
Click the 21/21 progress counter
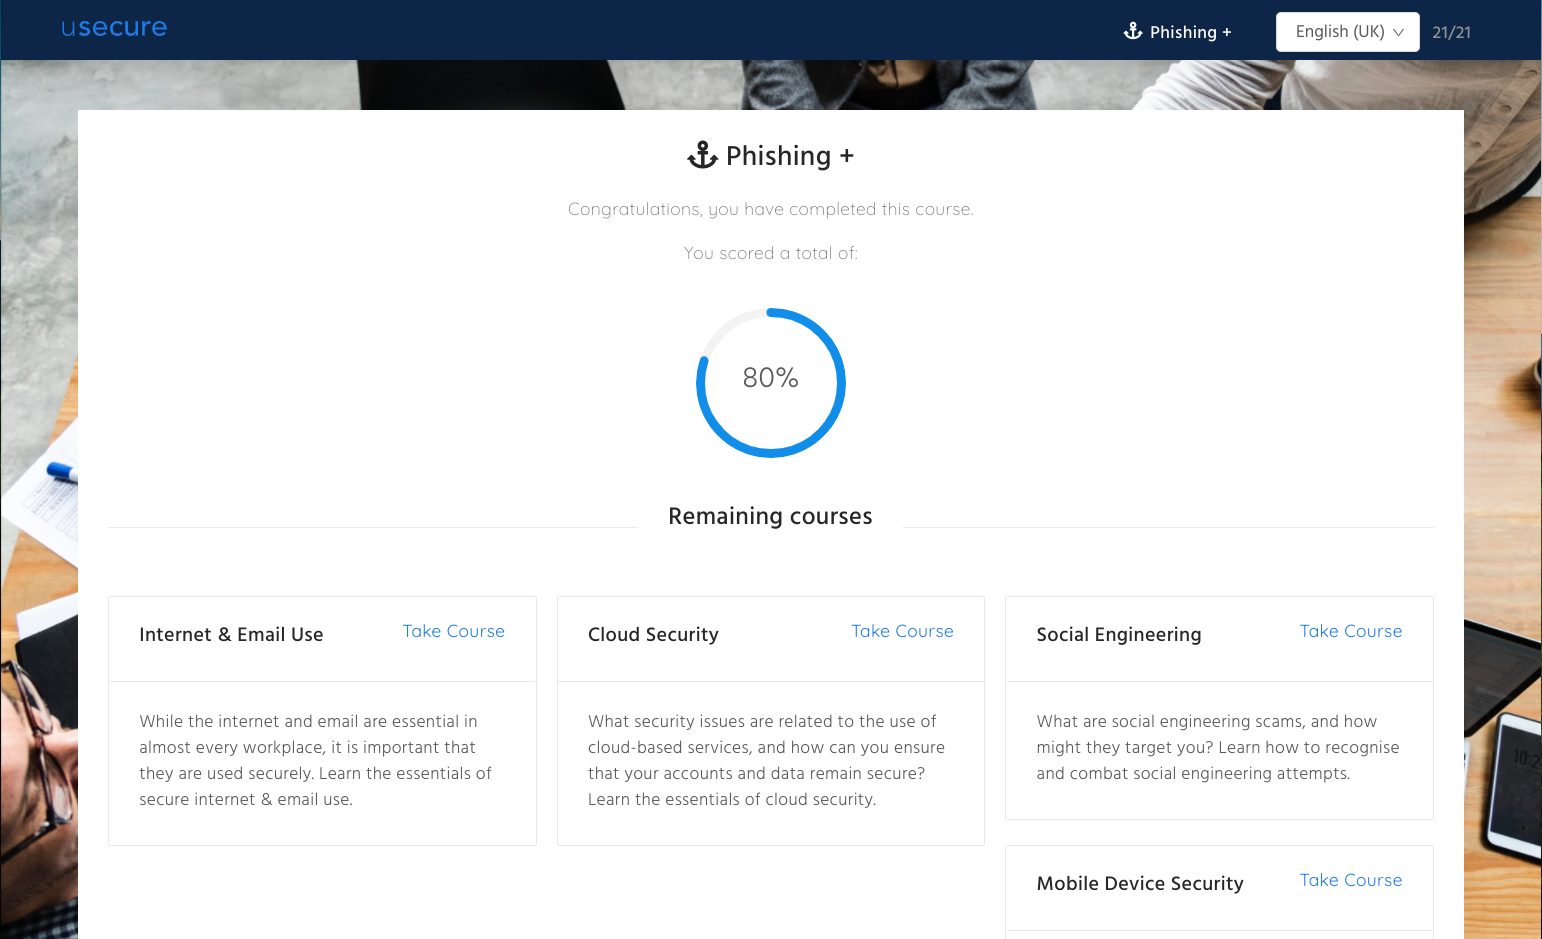coord(1451,32)
